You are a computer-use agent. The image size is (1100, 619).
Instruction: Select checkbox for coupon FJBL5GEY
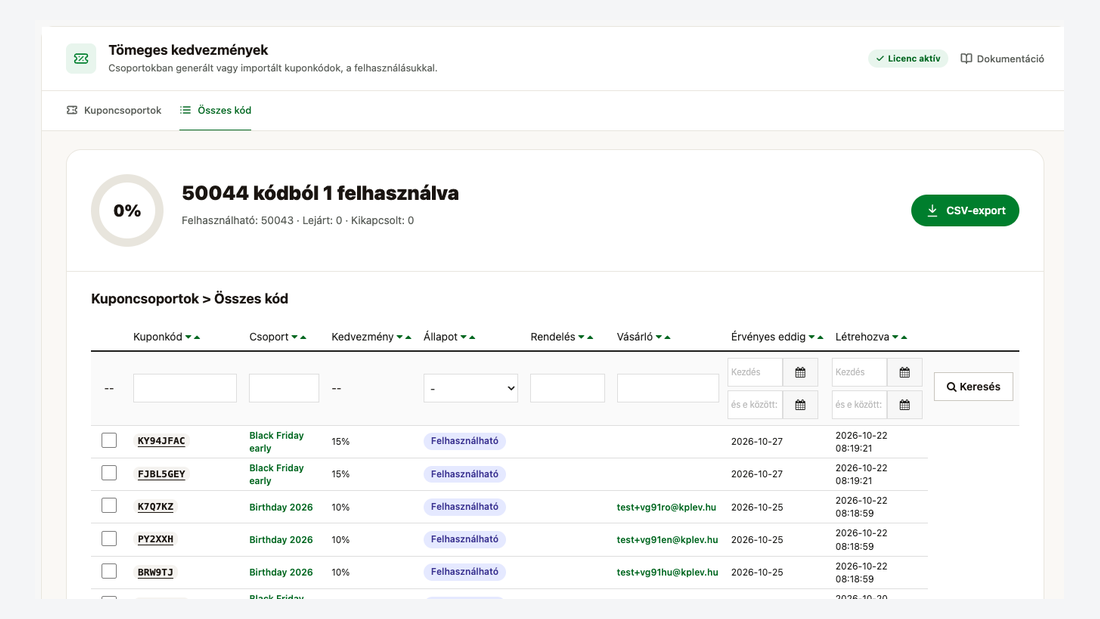coord(109,473)
